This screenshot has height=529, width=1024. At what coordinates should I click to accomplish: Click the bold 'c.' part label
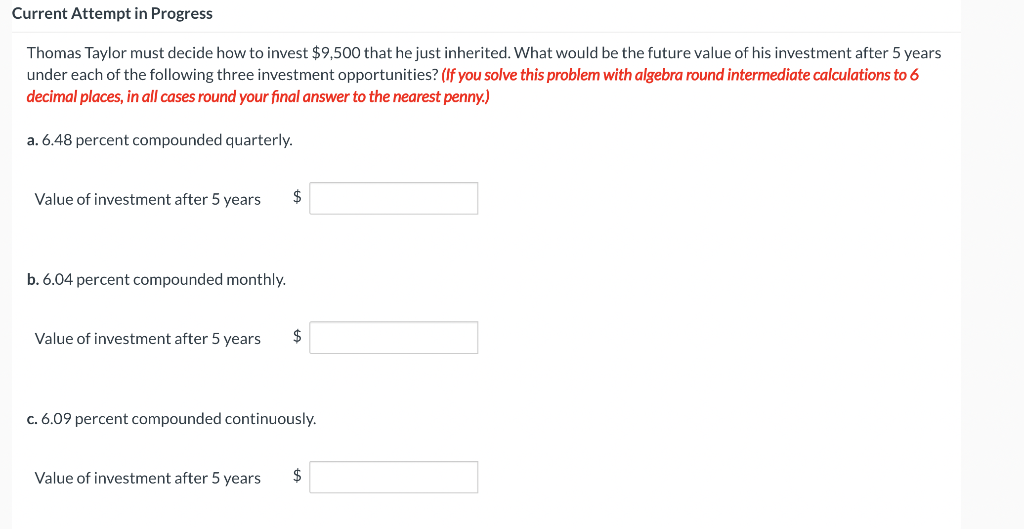pyautogui.click(x=33, y=418)
